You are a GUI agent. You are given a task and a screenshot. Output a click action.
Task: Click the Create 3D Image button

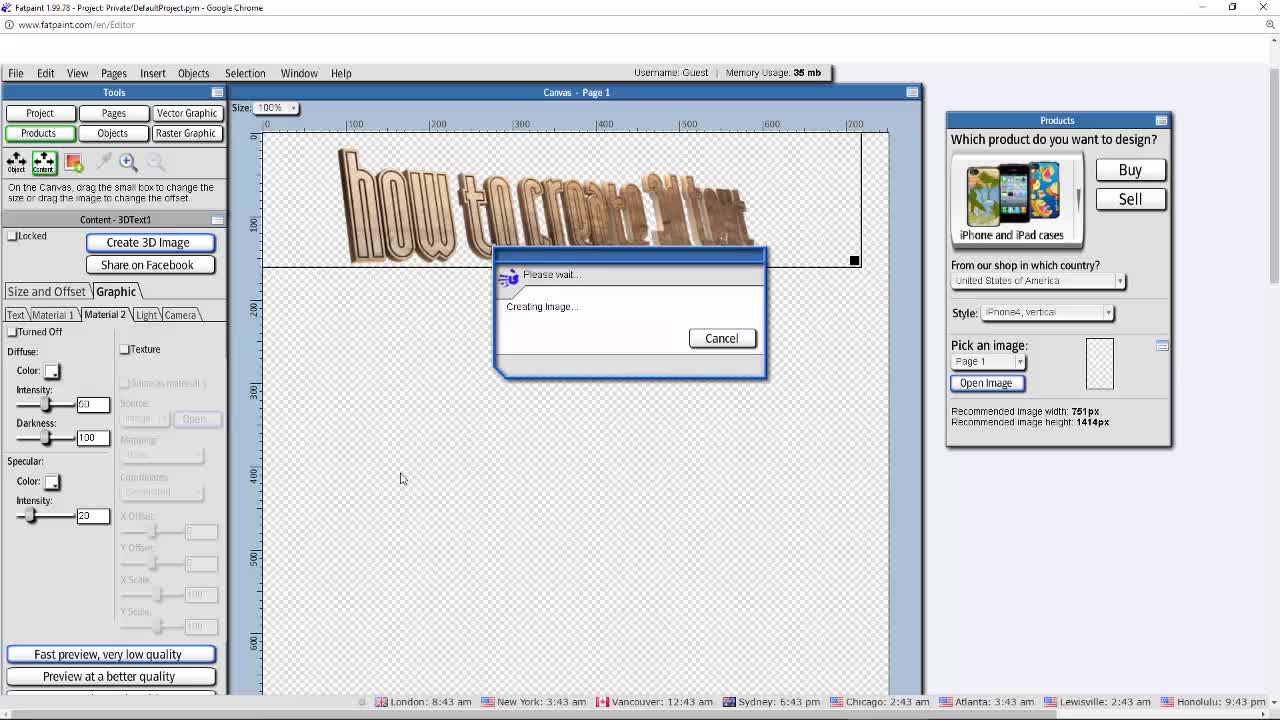click(148, 242)
